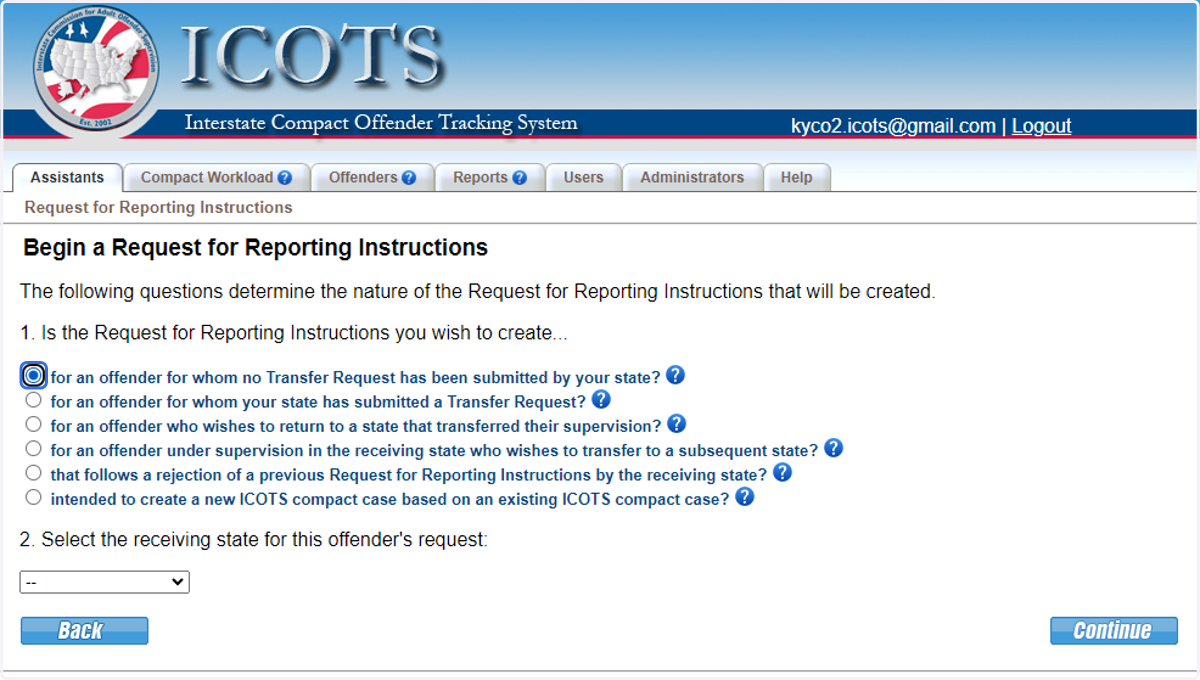Show help for subsequent state transfer option

[x=833, y=448]
